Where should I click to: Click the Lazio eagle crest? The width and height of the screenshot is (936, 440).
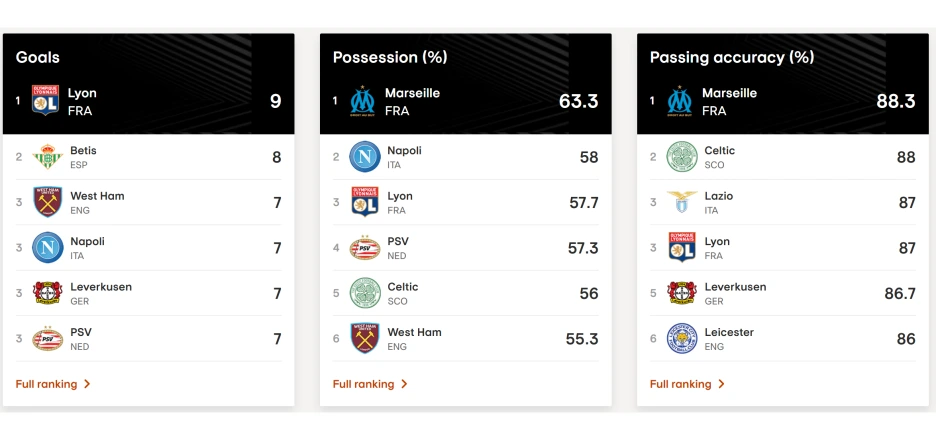pyautogui.click(x=682, y=202)
